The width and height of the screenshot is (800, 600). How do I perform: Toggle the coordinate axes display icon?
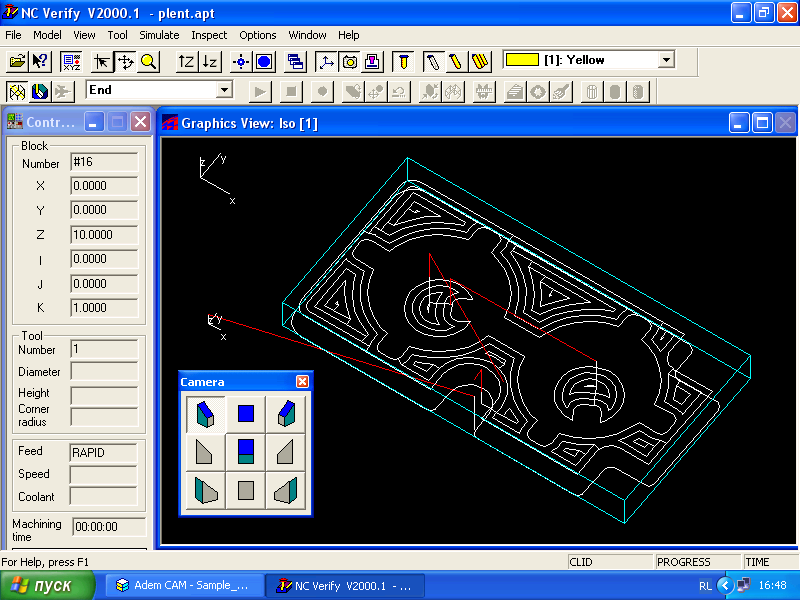[326, 62]
